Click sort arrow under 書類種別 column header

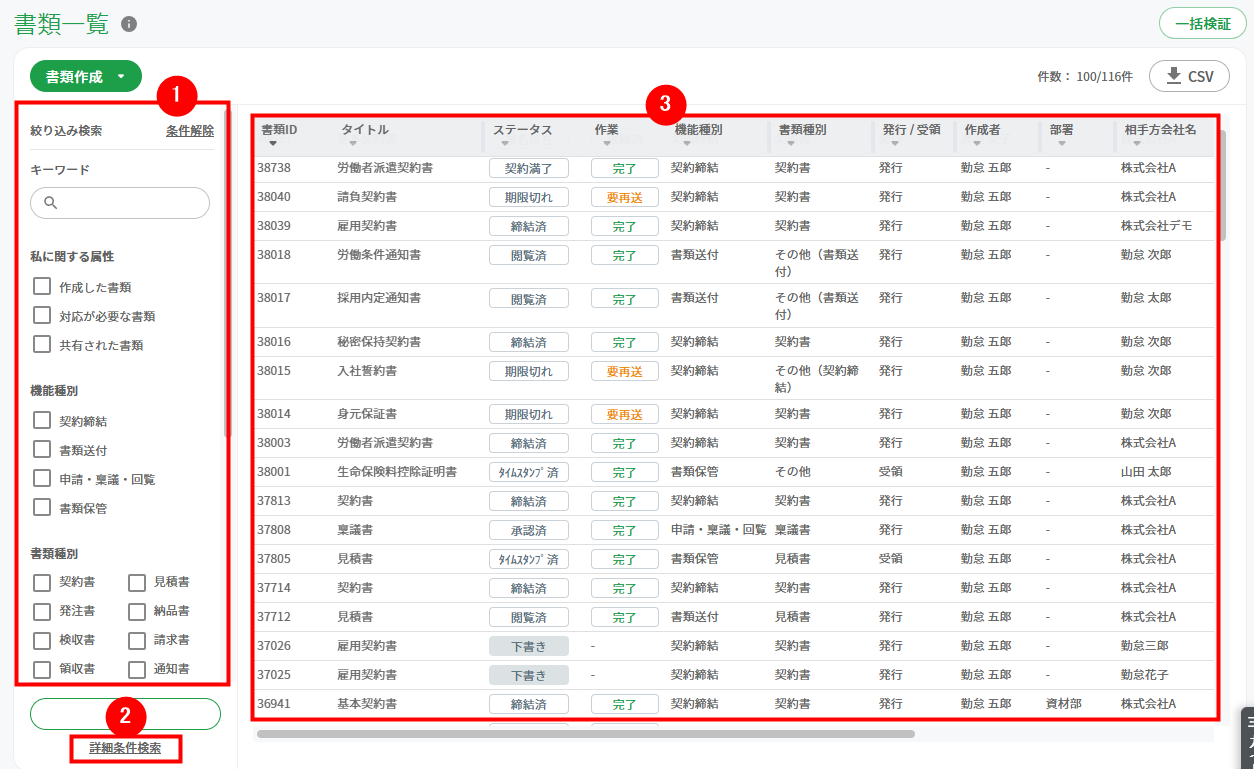click(790, 143)
